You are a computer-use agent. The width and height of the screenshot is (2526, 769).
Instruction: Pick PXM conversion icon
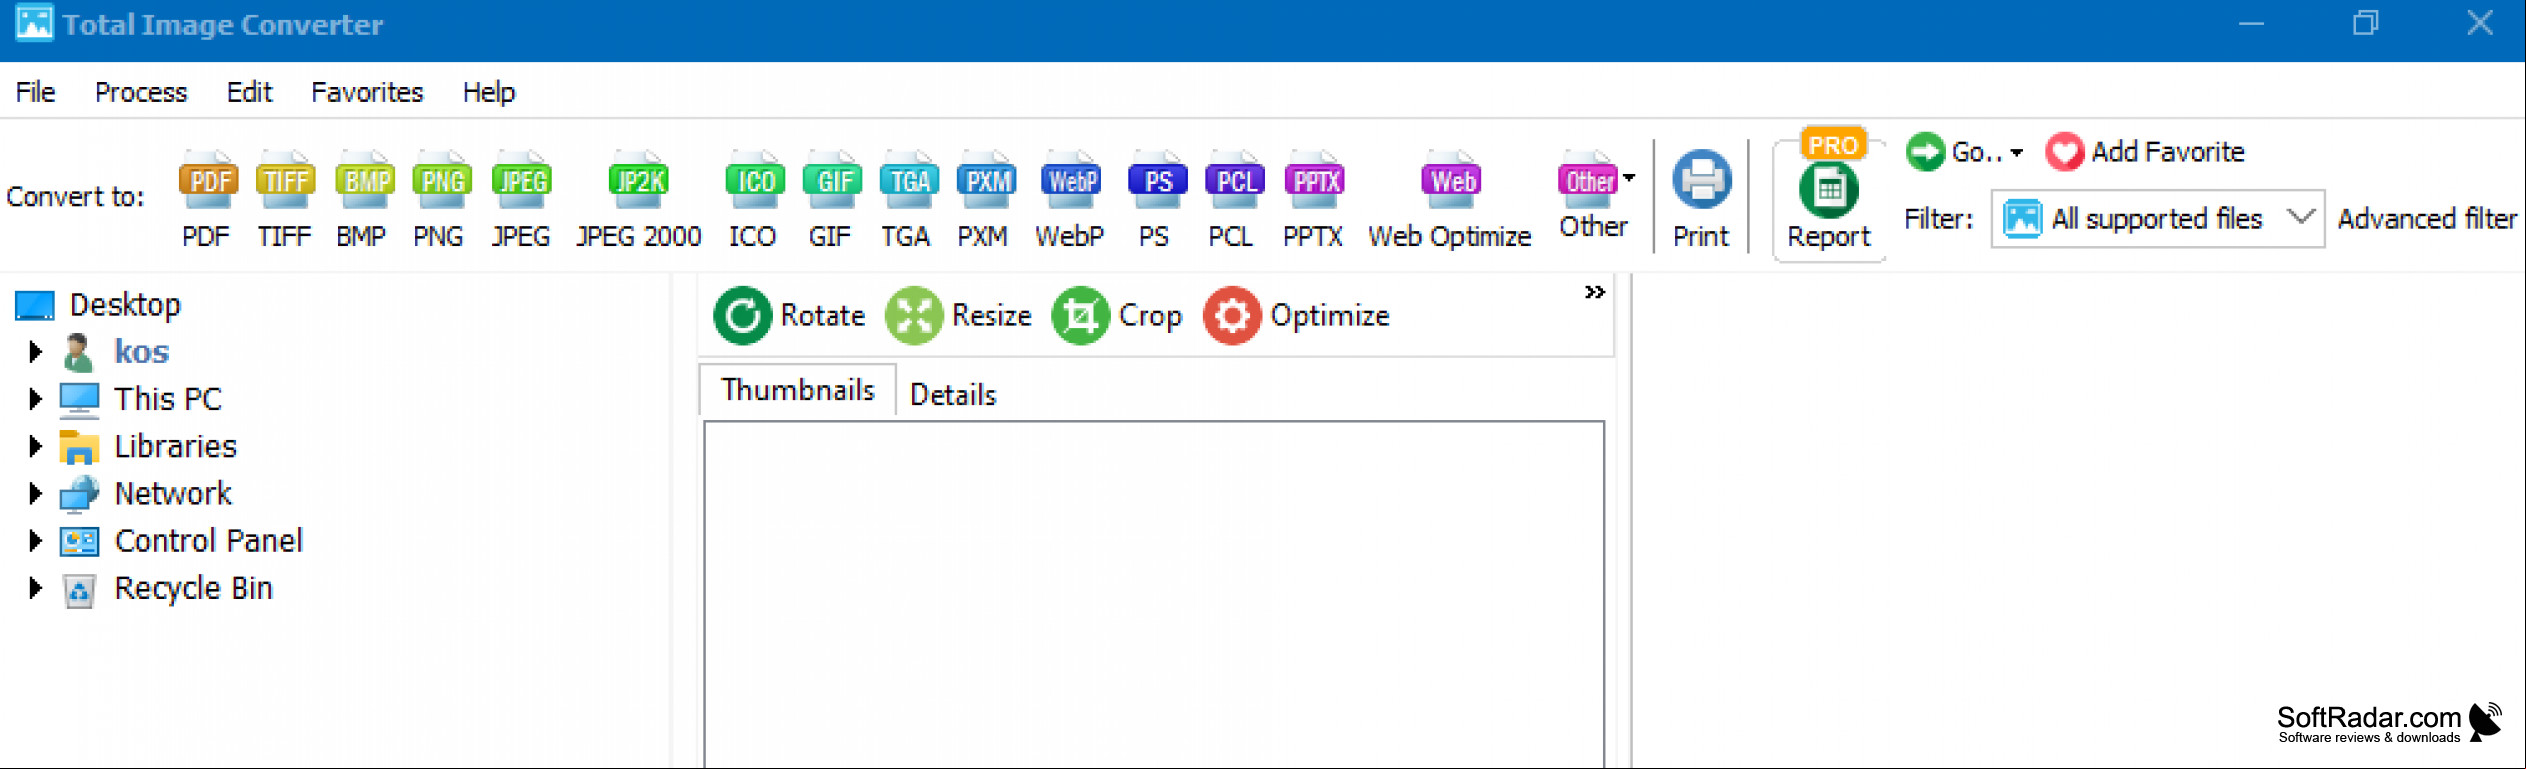tap(986, 181)
